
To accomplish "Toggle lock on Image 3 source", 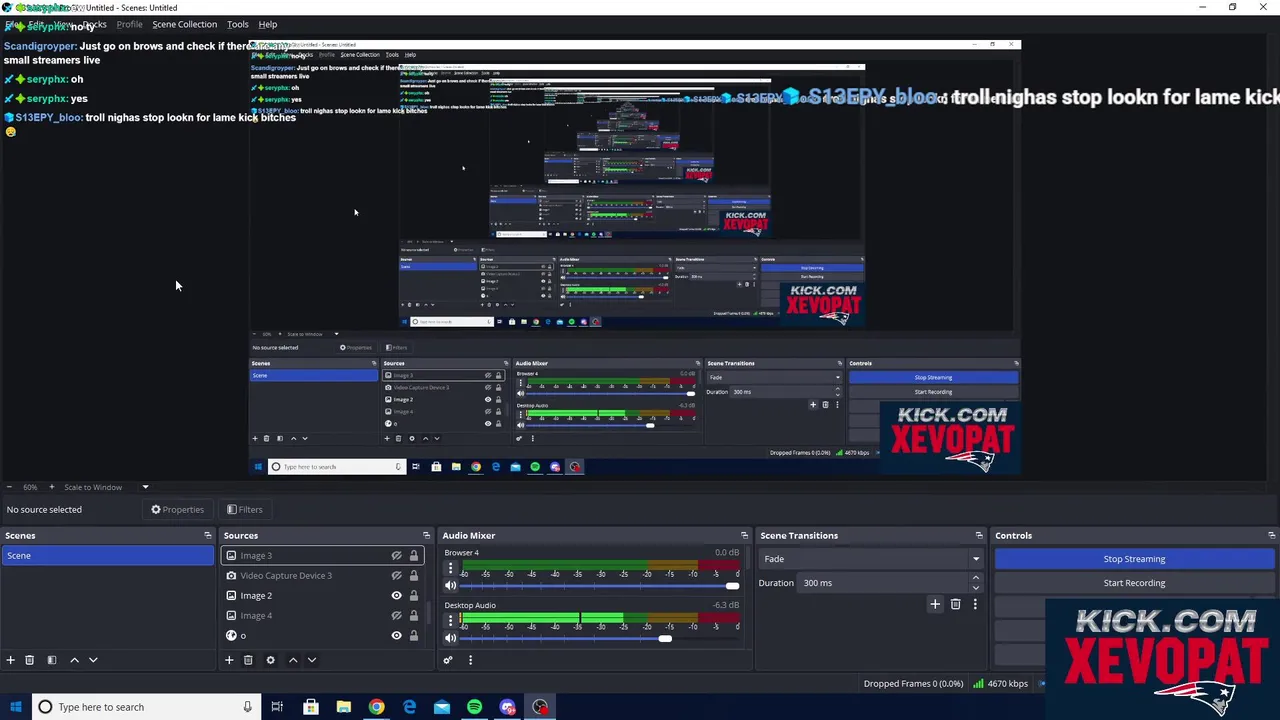I will 413,556.
